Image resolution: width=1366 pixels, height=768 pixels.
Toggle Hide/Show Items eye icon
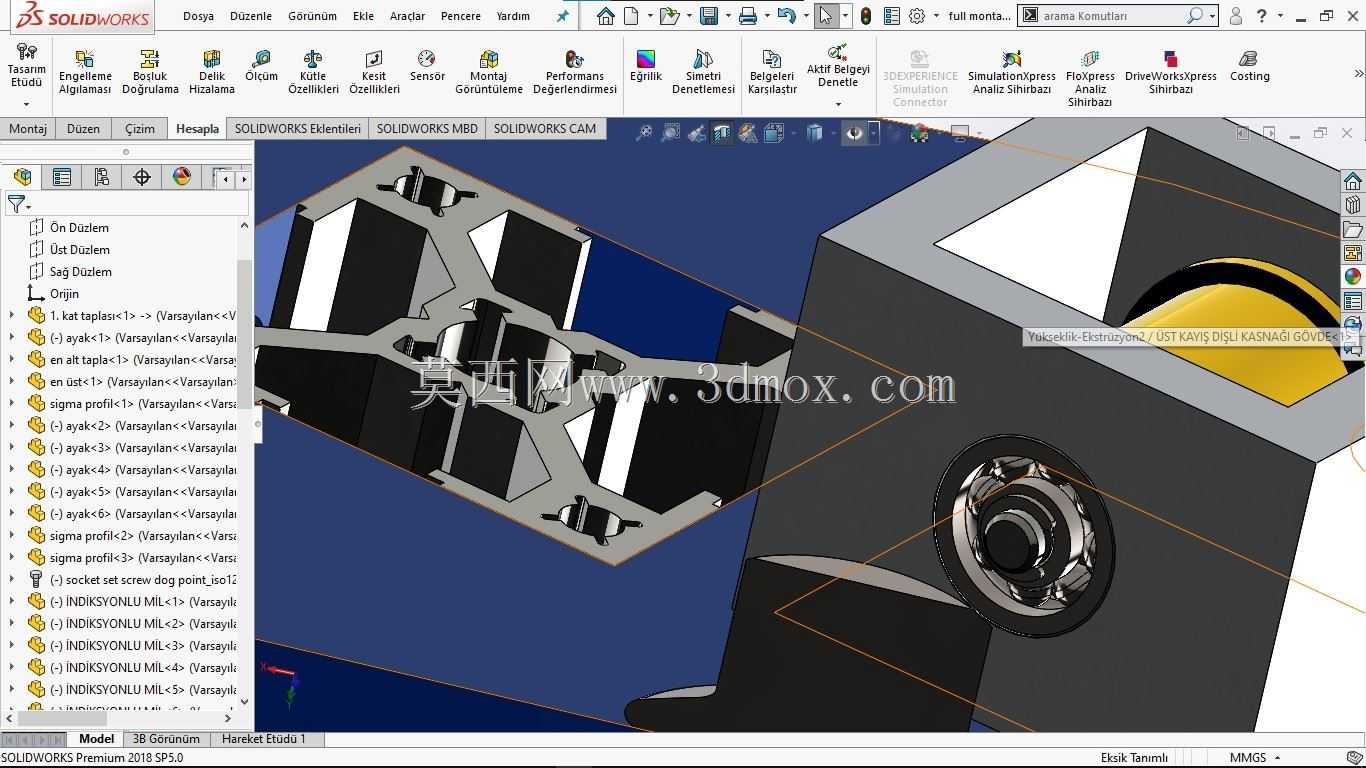coord(853,133)
